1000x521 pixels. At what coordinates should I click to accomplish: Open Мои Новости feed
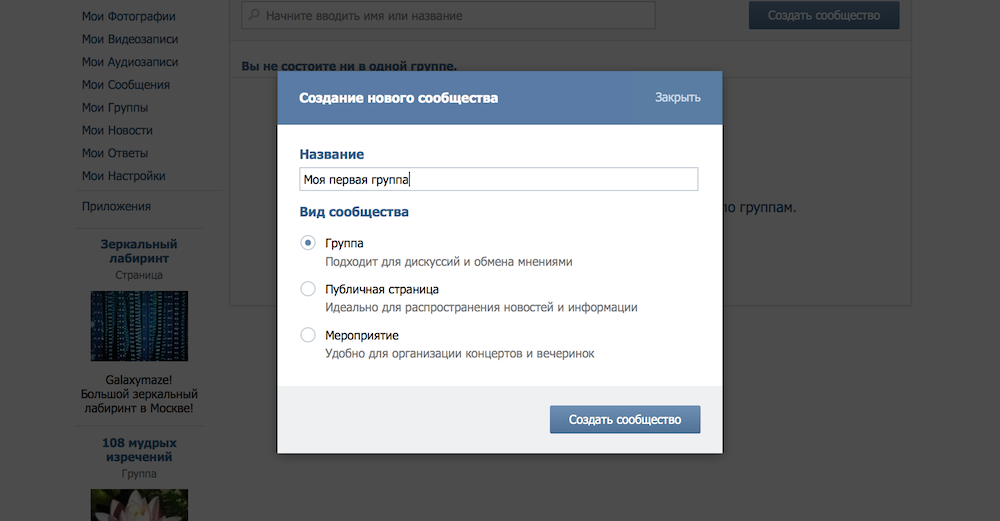tap(117, 130)
